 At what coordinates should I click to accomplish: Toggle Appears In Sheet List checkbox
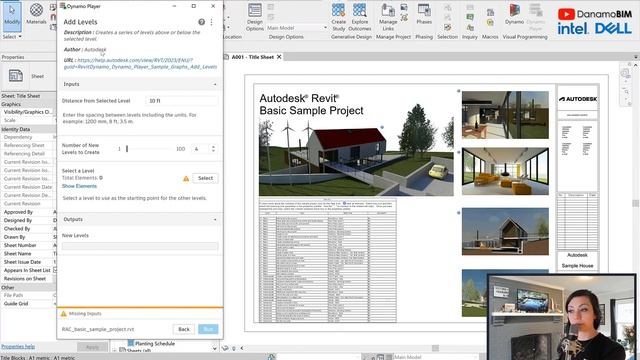55,270
